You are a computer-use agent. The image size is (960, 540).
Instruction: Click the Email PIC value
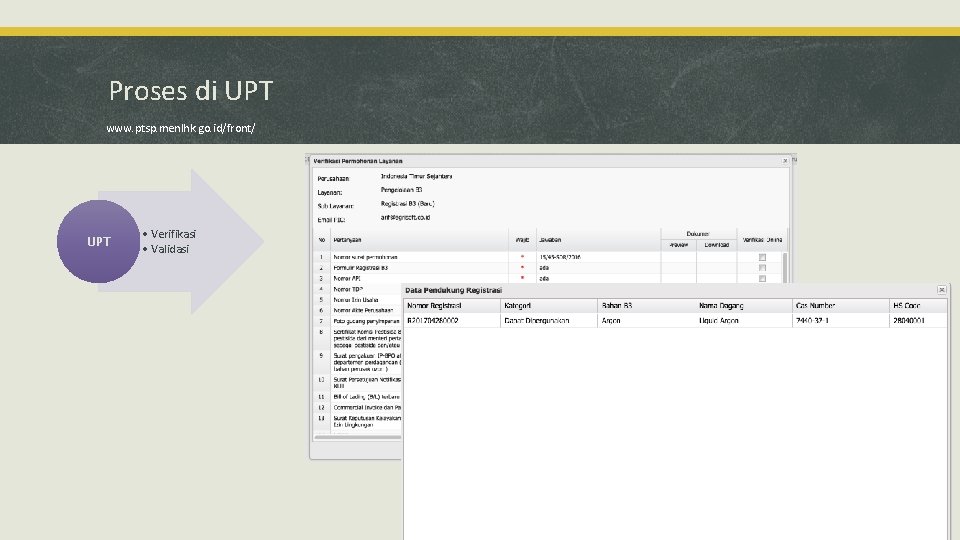[x=405, y=217]
